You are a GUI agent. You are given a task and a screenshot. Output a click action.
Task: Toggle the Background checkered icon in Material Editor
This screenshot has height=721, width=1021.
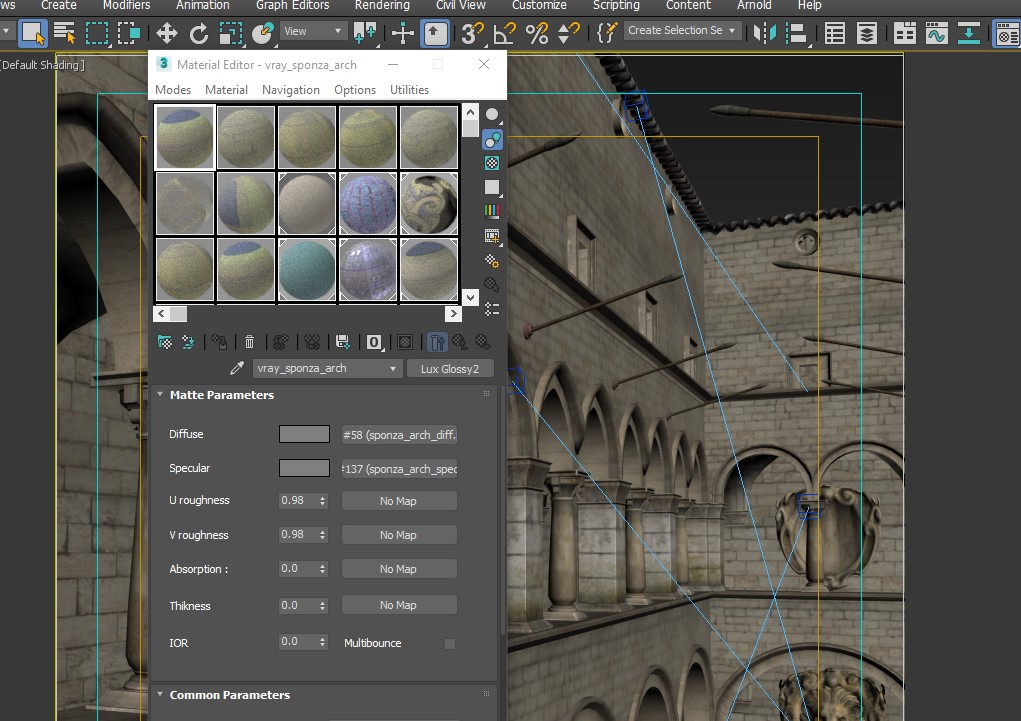[492, 163]
